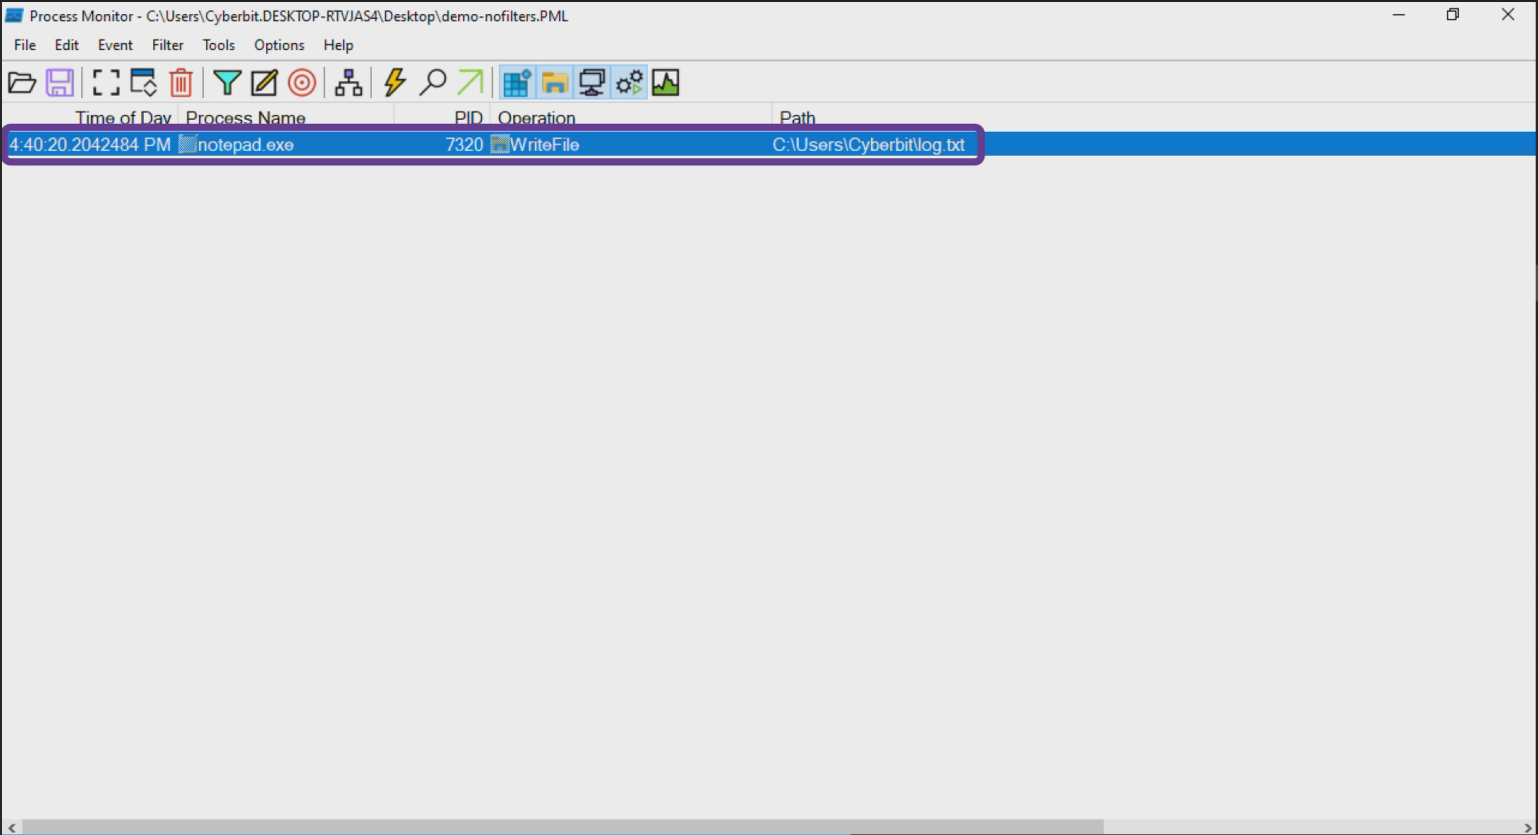Click the horizontal scrollbar thumb
Image resolution: width=1538 pixels, height=835 pixels.
[562, 827]
